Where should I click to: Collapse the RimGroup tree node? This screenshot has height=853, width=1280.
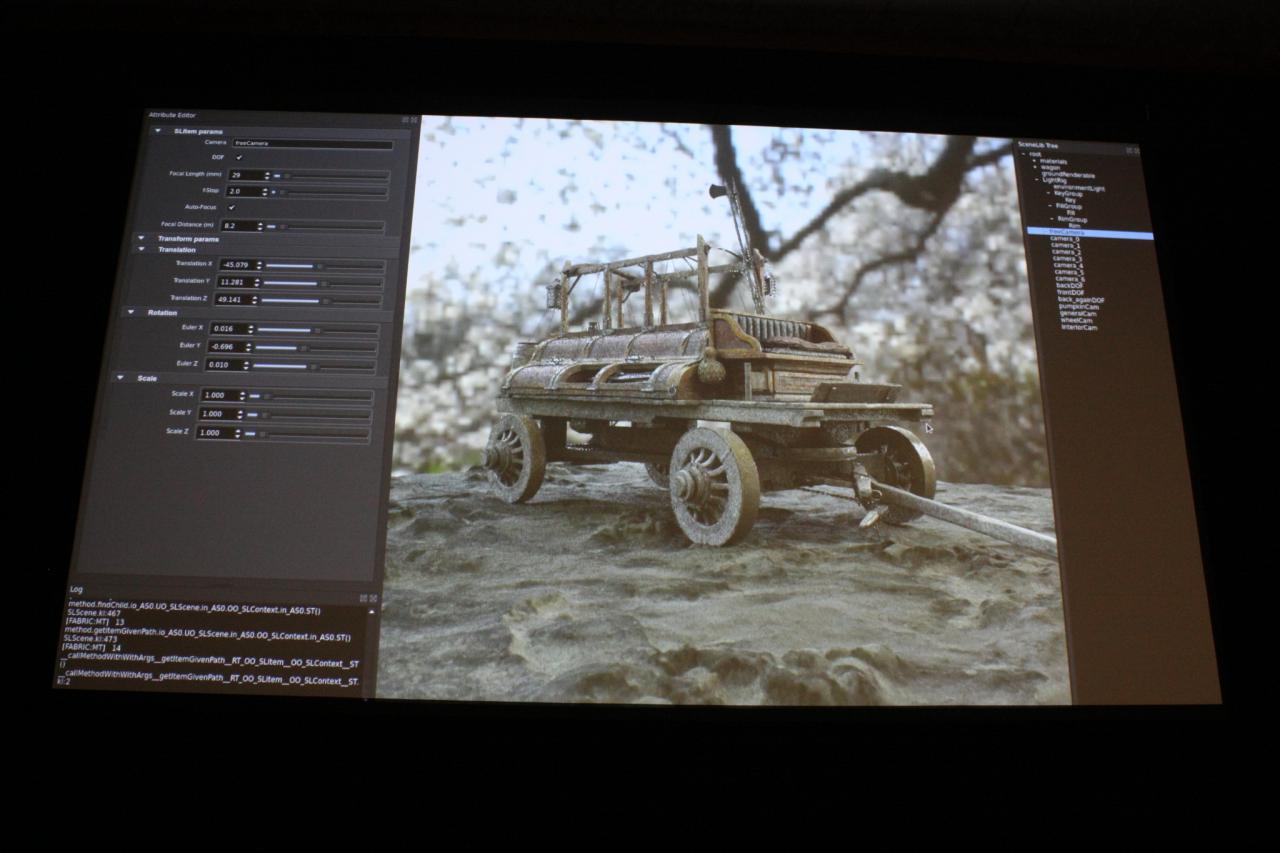[1052, 219]
